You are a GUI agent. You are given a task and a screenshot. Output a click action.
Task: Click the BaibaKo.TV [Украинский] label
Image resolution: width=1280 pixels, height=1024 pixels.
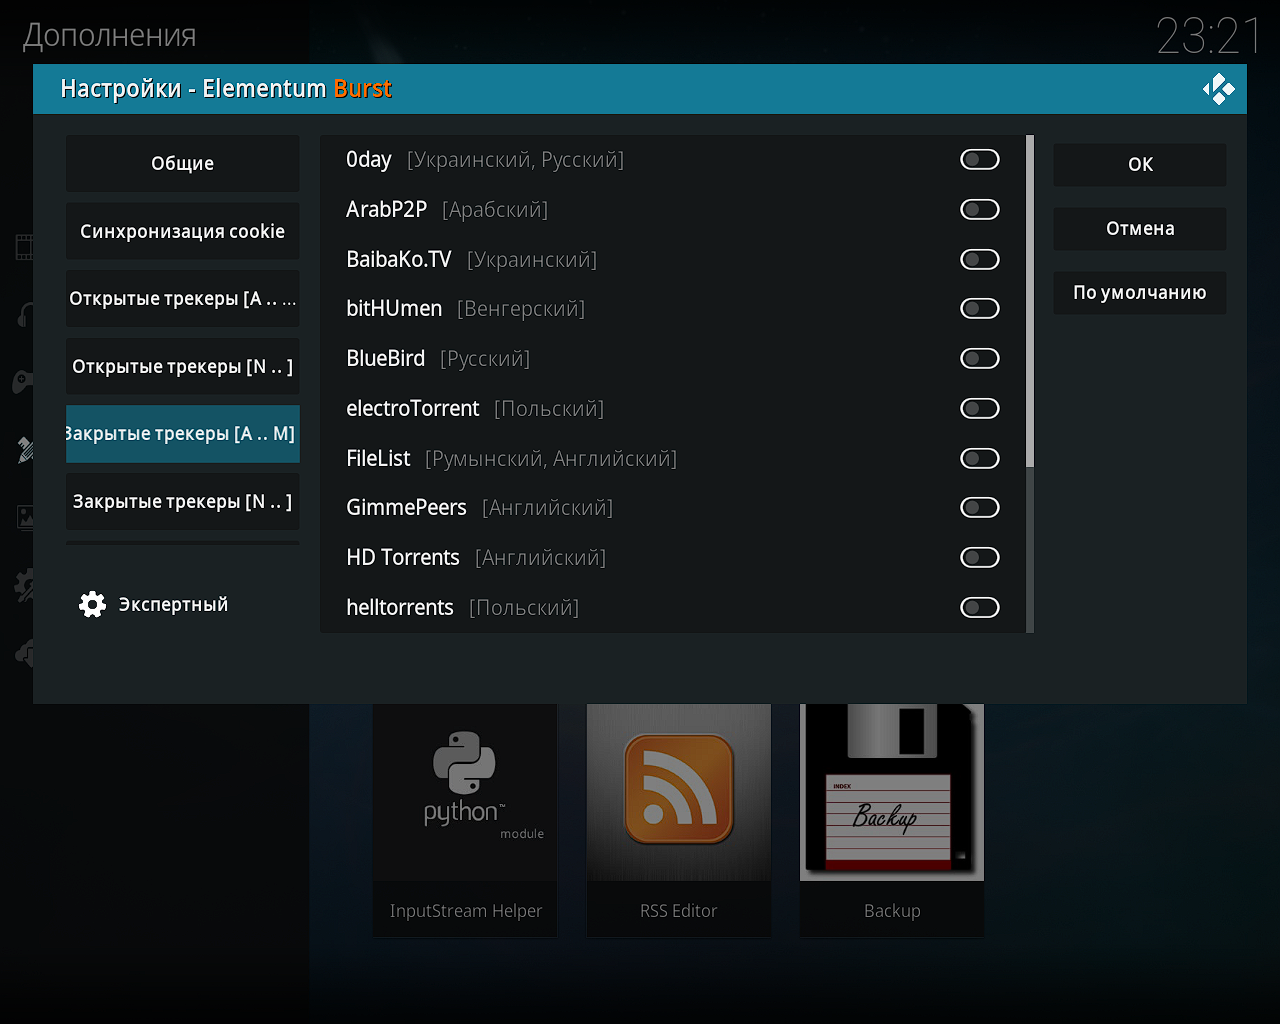click(471, 260)
